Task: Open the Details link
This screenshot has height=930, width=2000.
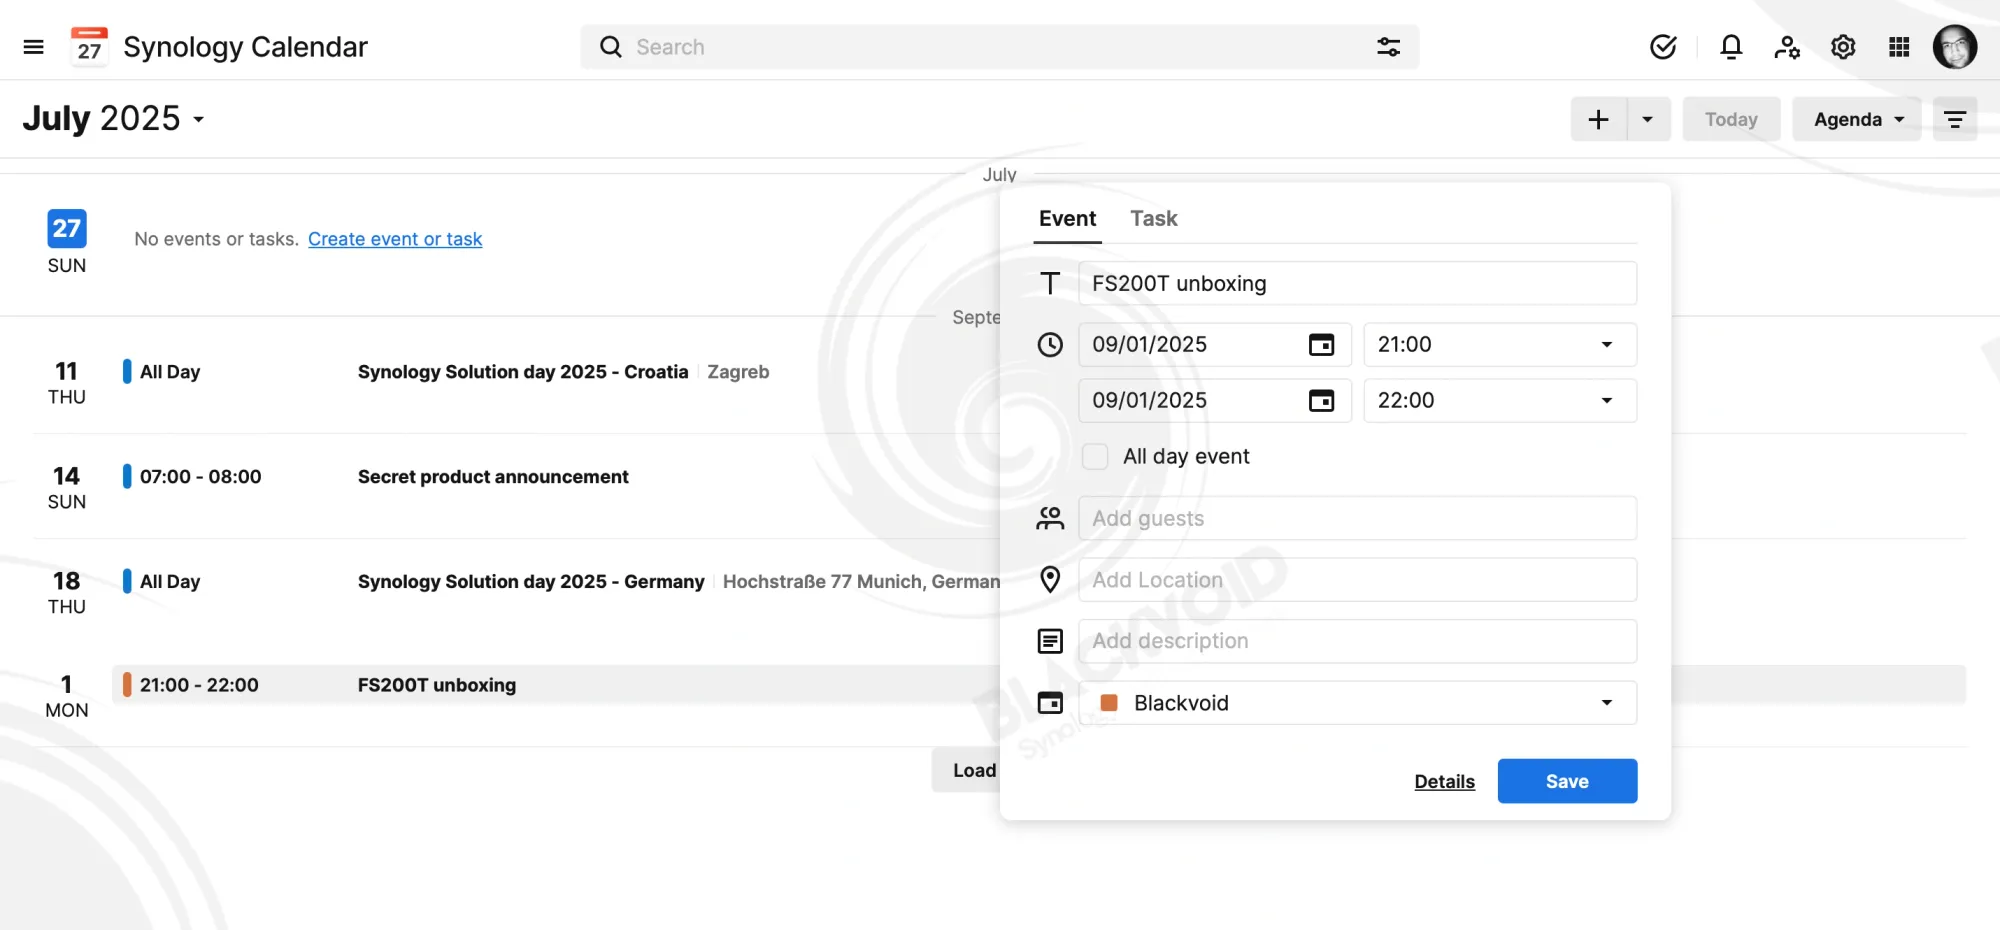Action: (1444, 781)
